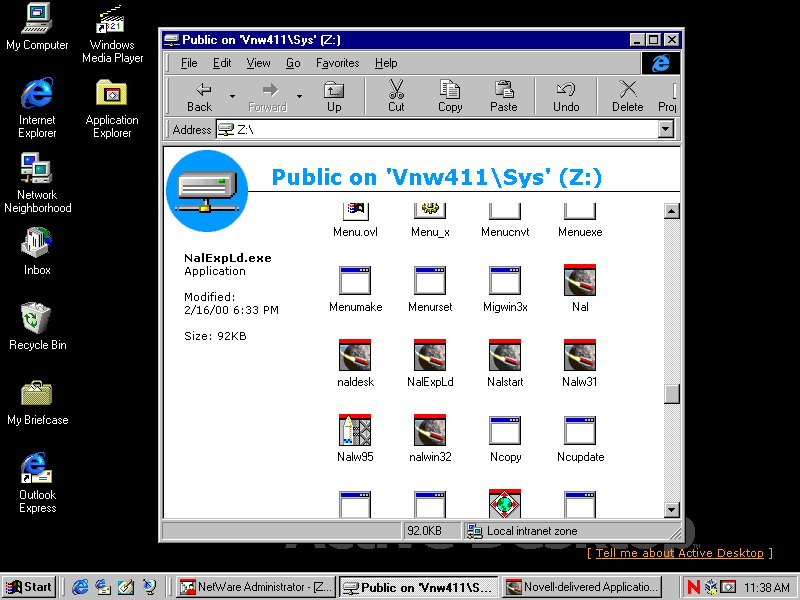Select the Windows Media Player desktop icon
Image resolution: width=800 pixels, height=600 pixels.
pyautogui.click(x=112, y=34)
